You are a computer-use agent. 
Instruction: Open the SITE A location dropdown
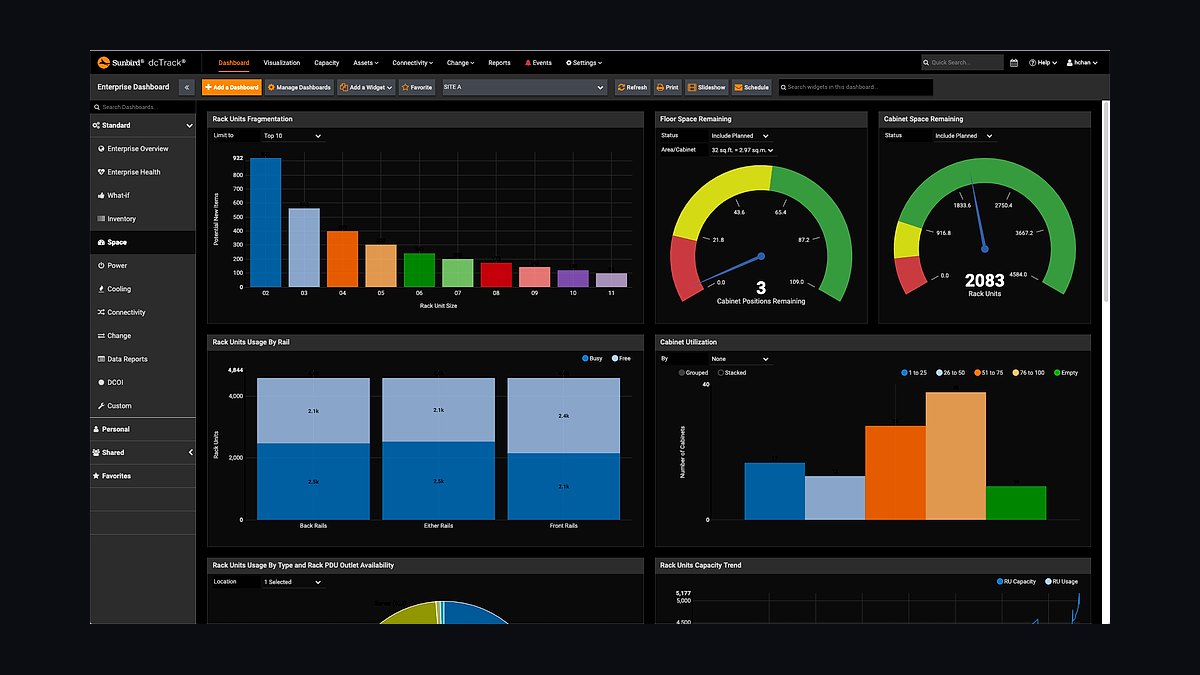coord(523,87)
